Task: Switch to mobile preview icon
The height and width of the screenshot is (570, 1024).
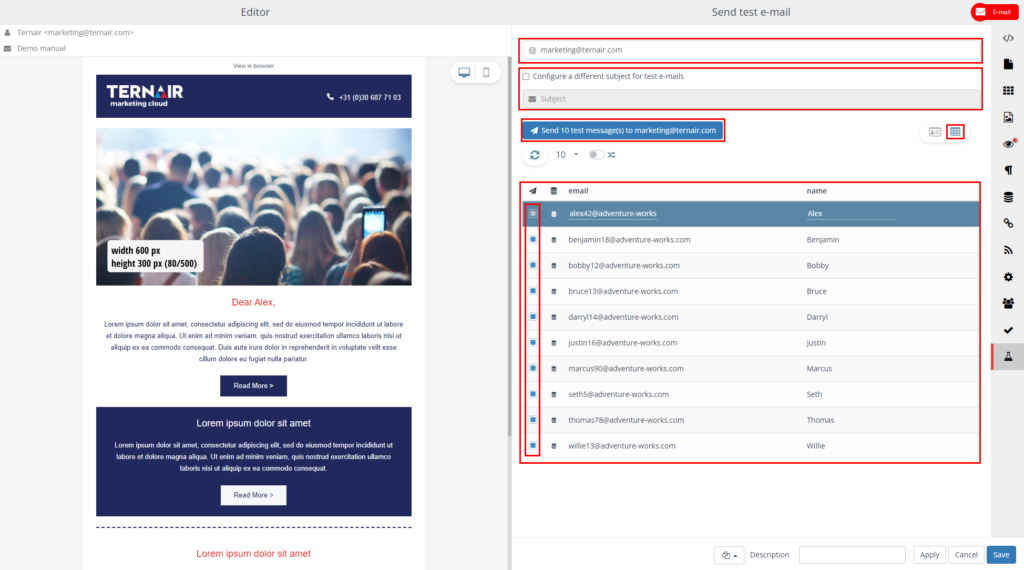Action: click(x=486, y=72)
